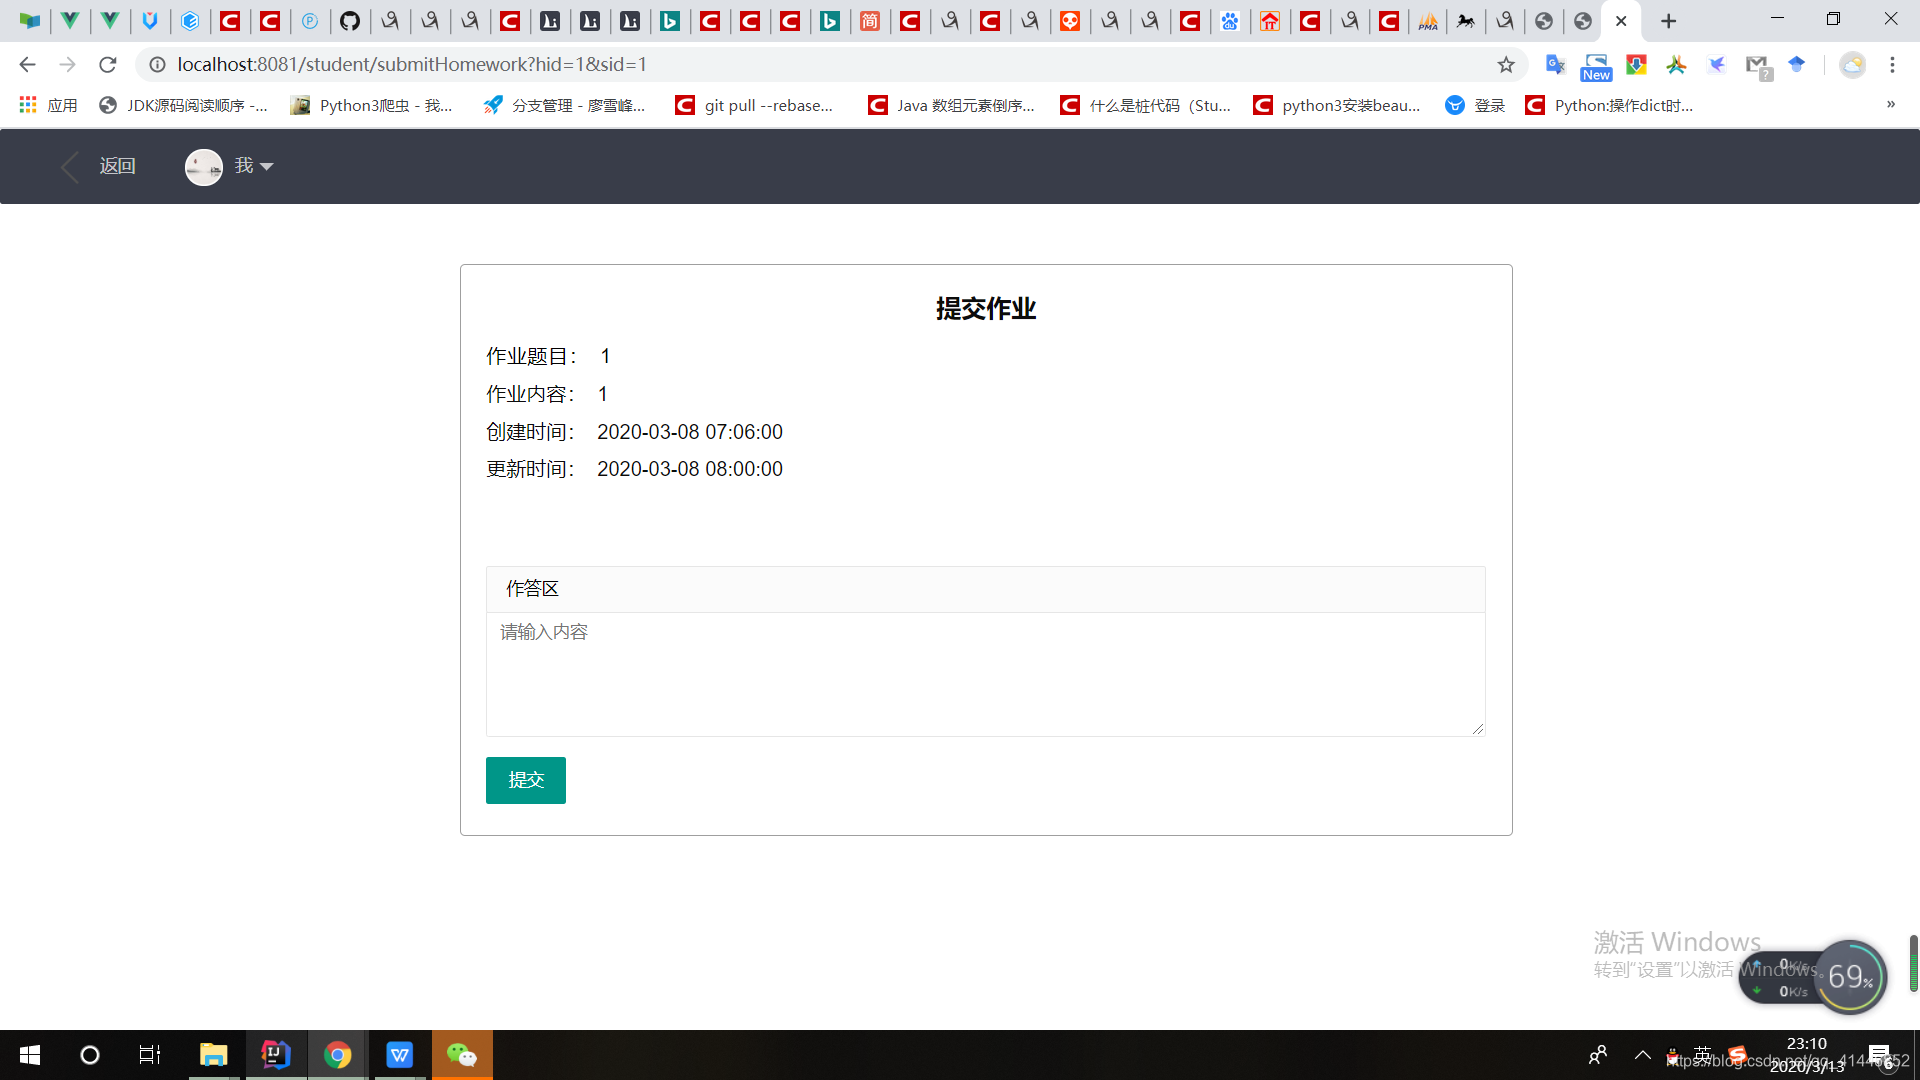Open IntelliJ IDEA from the taskbar

(275, 1054)
